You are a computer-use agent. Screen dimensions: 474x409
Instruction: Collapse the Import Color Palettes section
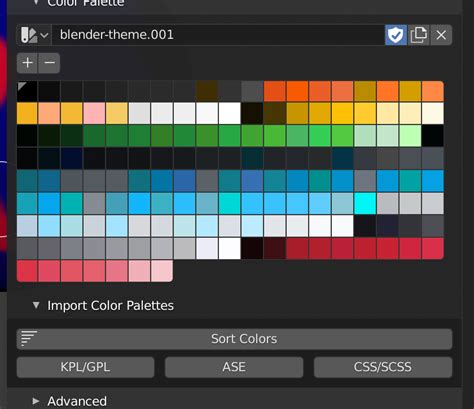36,305
